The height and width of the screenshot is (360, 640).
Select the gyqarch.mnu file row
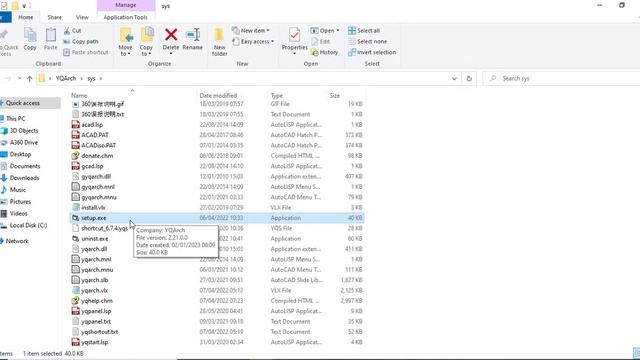217,197
